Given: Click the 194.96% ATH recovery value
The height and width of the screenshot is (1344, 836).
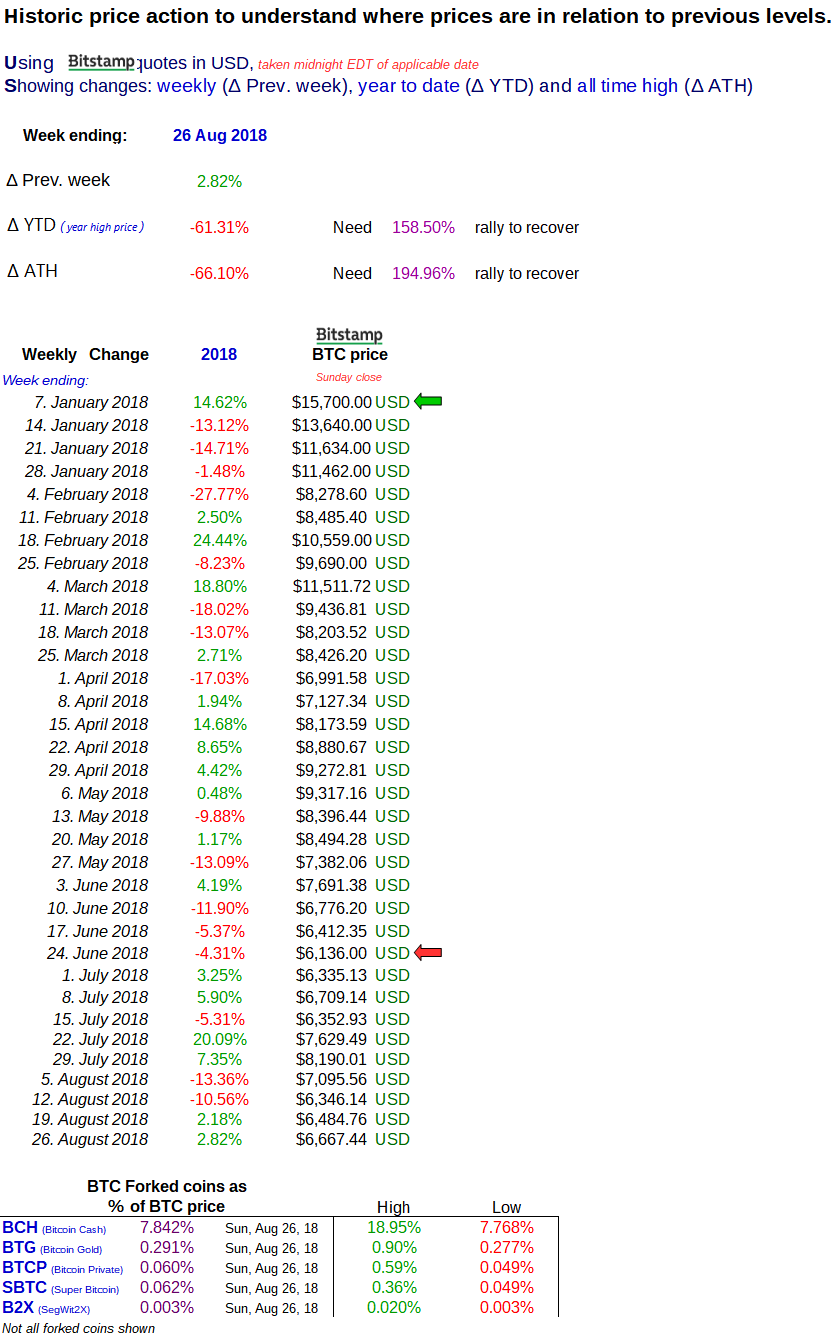Looking at the screenshot, I should (423, 273).
